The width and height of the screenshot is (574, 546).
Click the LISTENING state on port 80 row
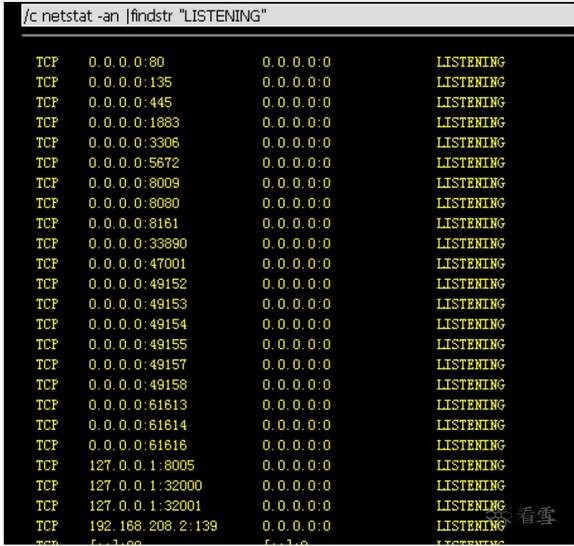click(470, 62)
